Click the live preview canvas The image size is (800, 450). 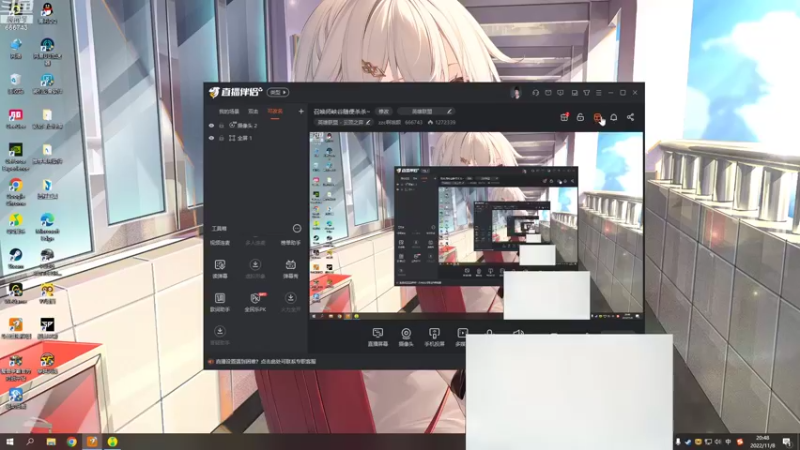476,226
